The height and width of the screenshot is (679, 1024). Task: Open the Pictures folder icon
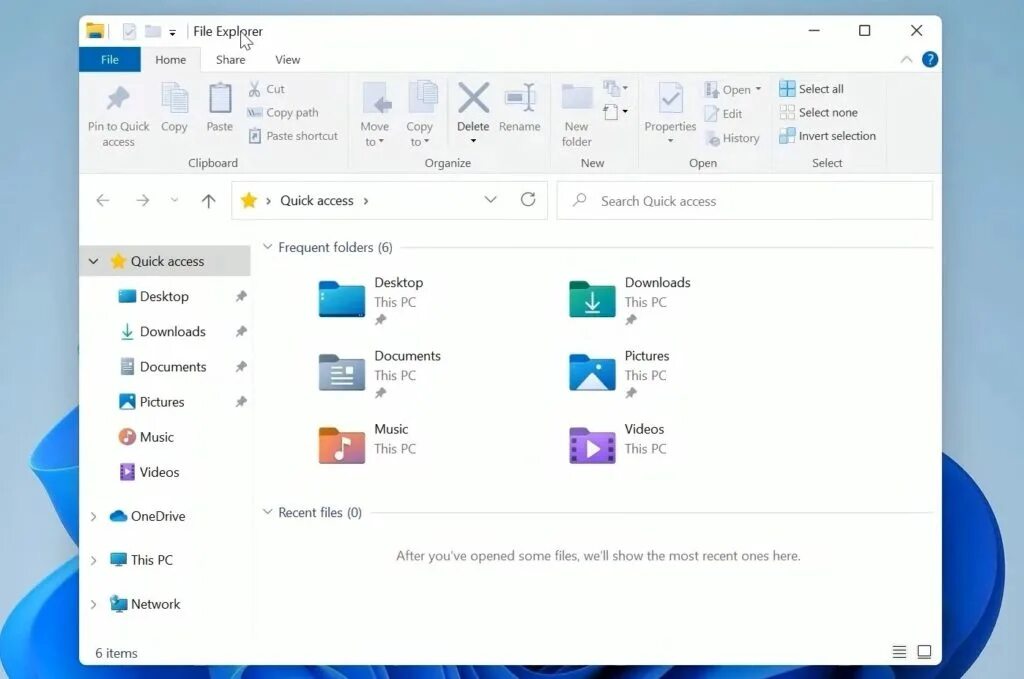[592, 372]
